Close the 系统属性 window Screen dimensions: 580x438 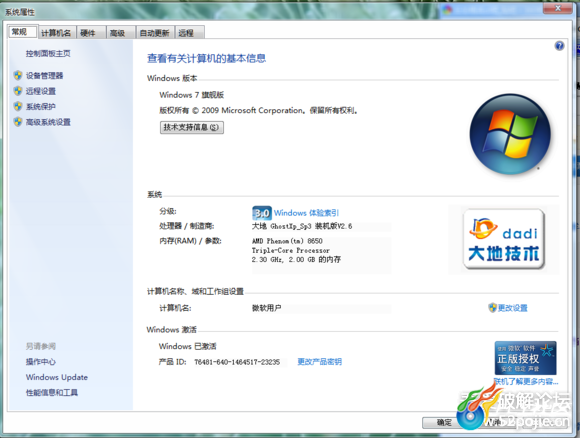558,8
